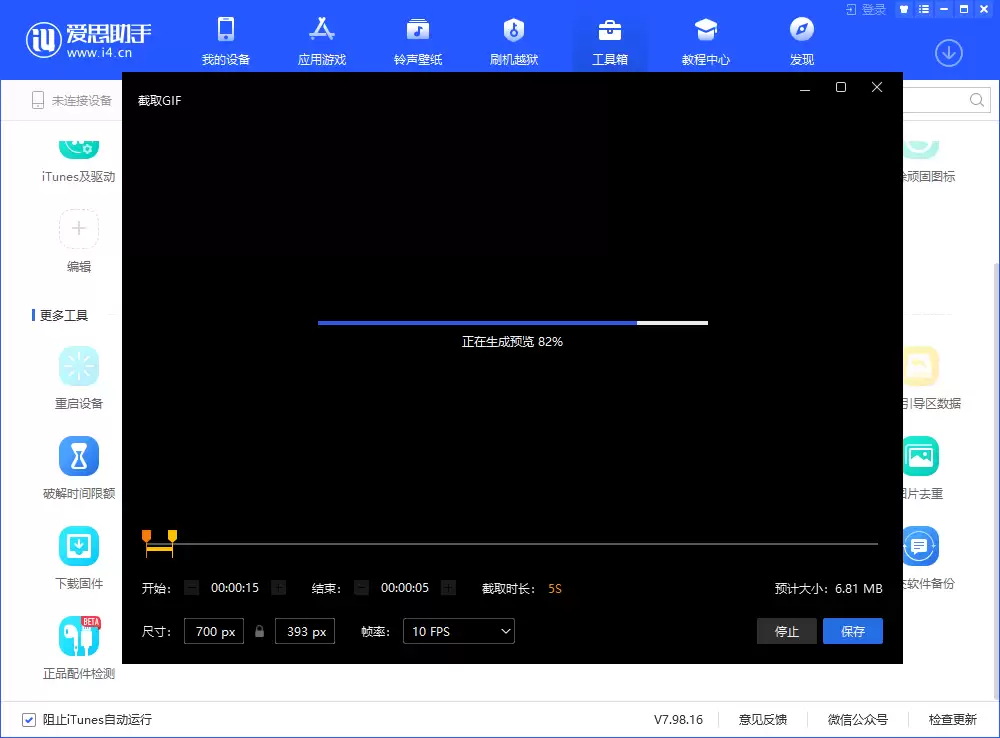This screenshot has height=738, width=1000.
Task: Click the preview generation progress bar
Action: tap(513, 323)
